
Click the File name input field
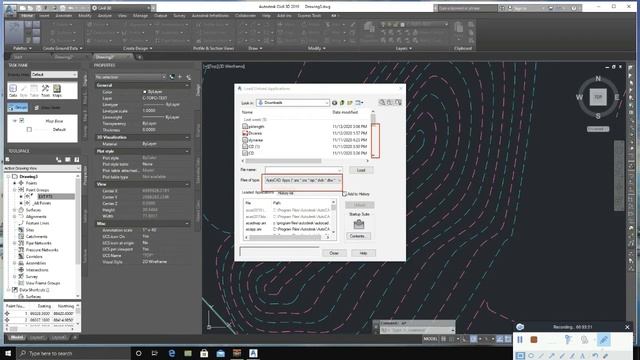pyautogui.click(x=303, y=170)
